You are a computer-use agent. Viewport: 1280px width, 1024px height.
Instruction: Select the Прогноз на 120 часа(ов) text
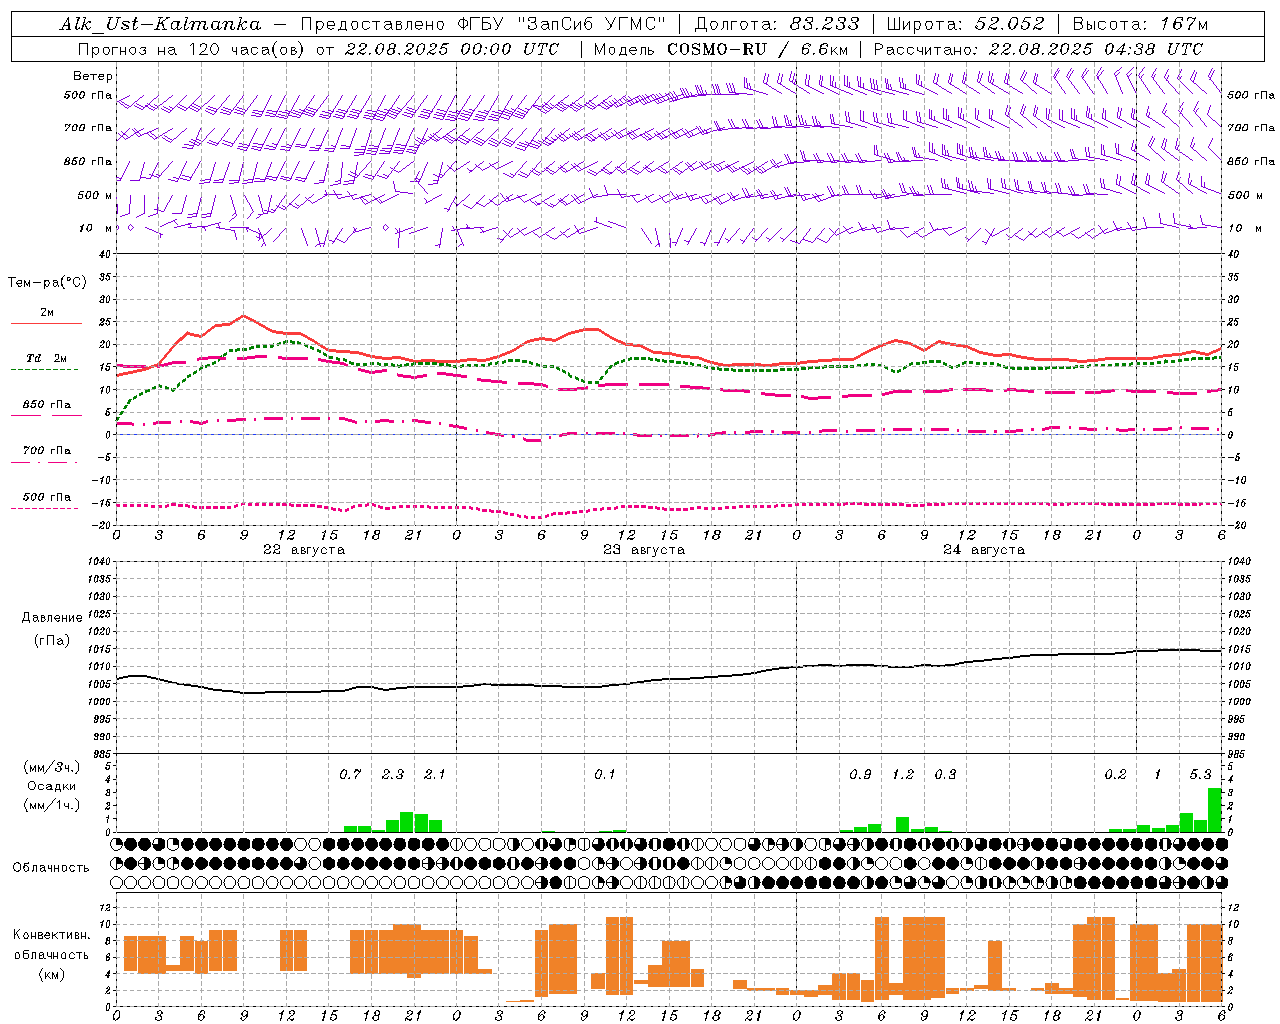(x=192, y=49)
